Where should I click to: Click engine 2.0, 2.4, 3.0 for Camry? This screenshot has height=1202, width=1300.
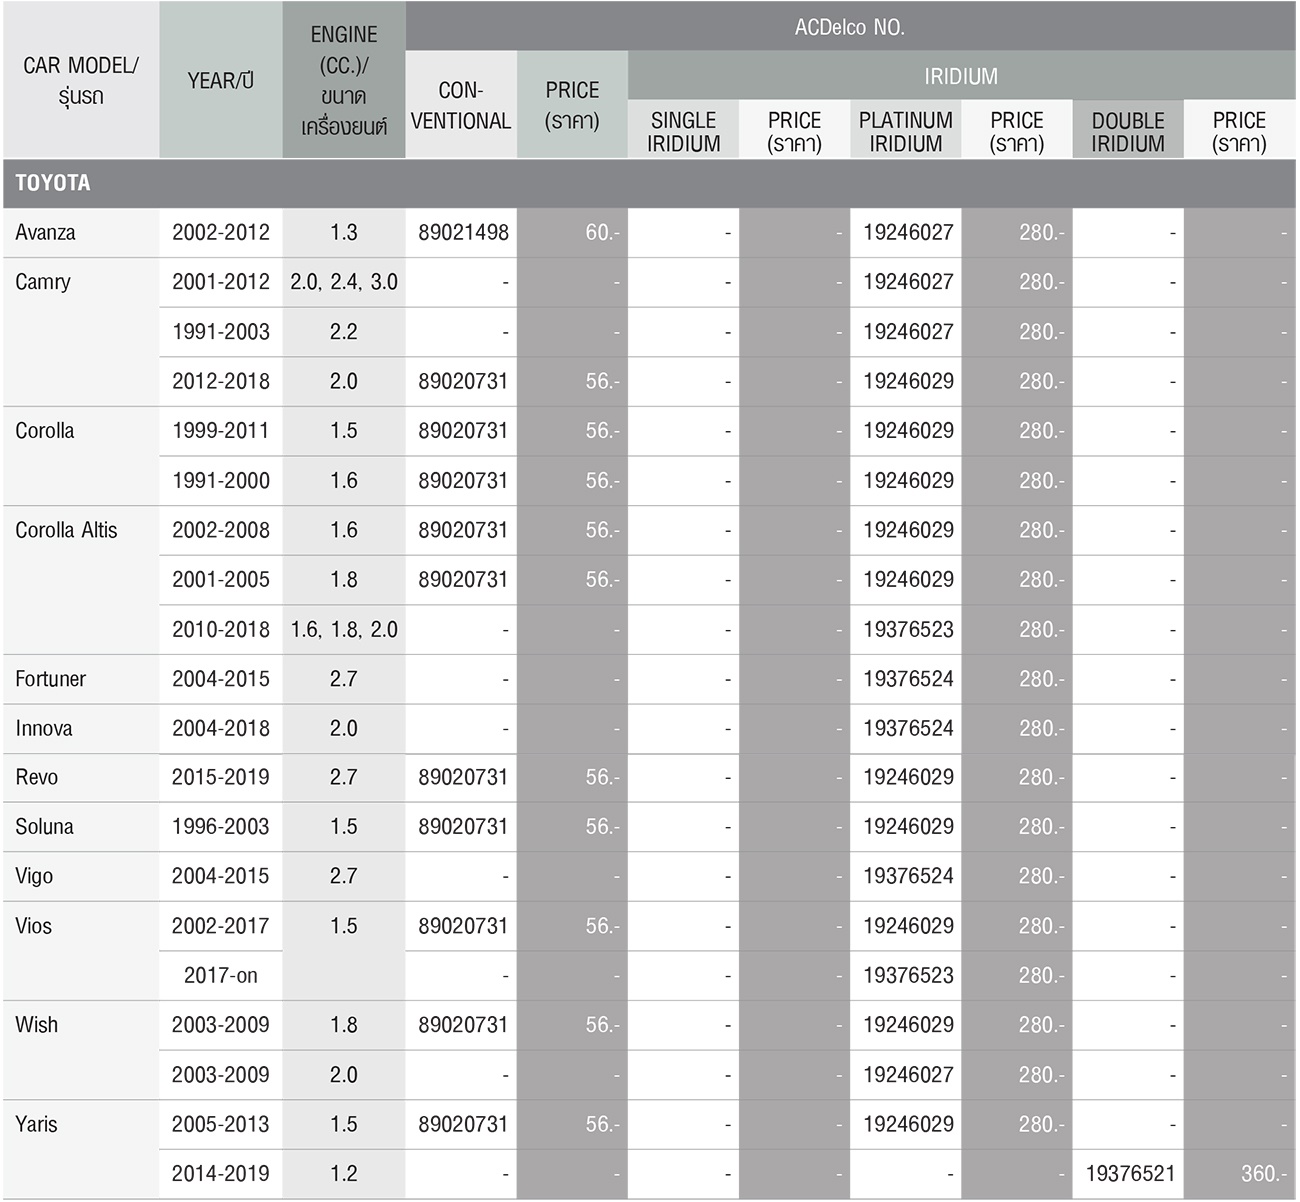point(344,282)
